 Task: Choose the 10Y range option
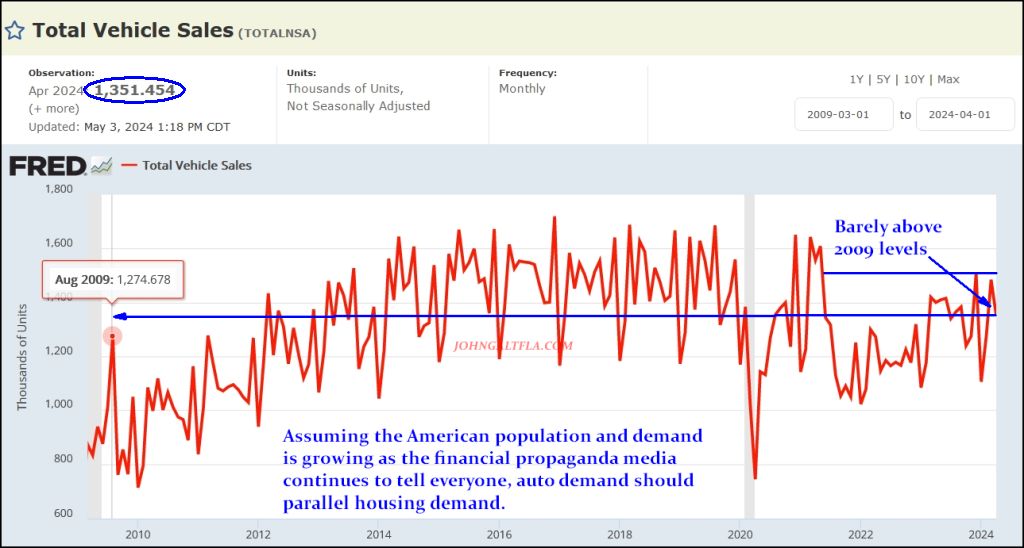[x=914, y=80]
